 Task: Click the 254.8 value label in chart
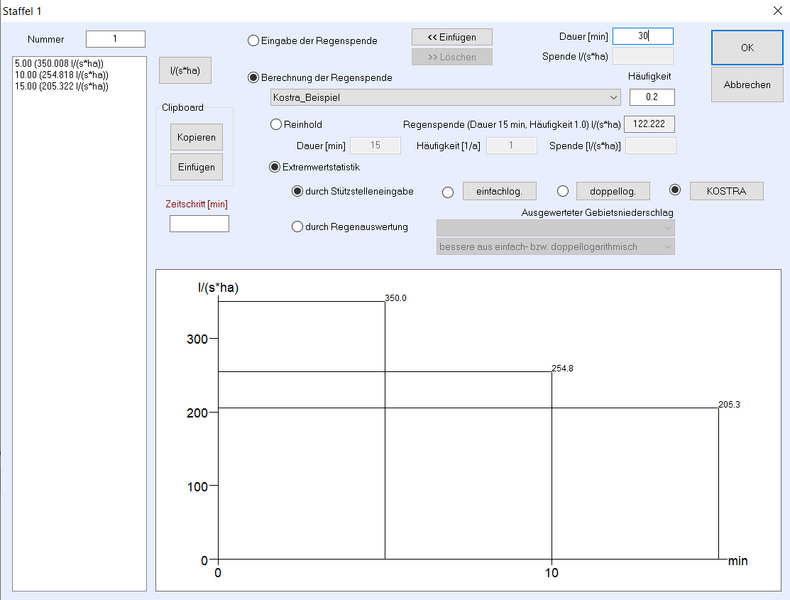point(562,368)
